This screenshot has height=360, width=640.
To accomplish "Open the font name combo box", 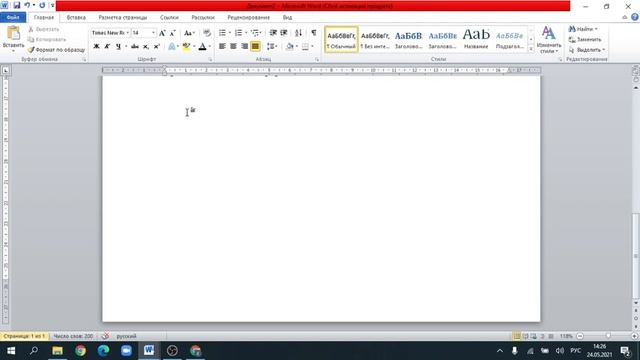I will pyautogui.click(x=110, y=33).
